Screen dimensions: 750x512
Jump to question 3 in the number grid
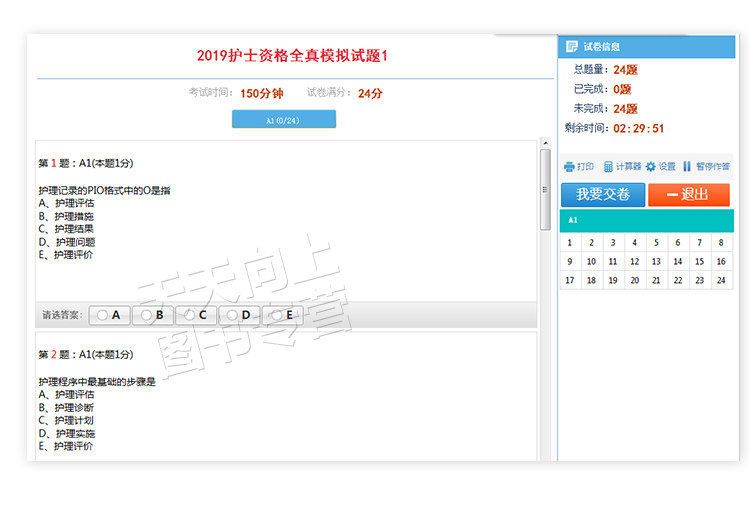[x=613, y=243]
